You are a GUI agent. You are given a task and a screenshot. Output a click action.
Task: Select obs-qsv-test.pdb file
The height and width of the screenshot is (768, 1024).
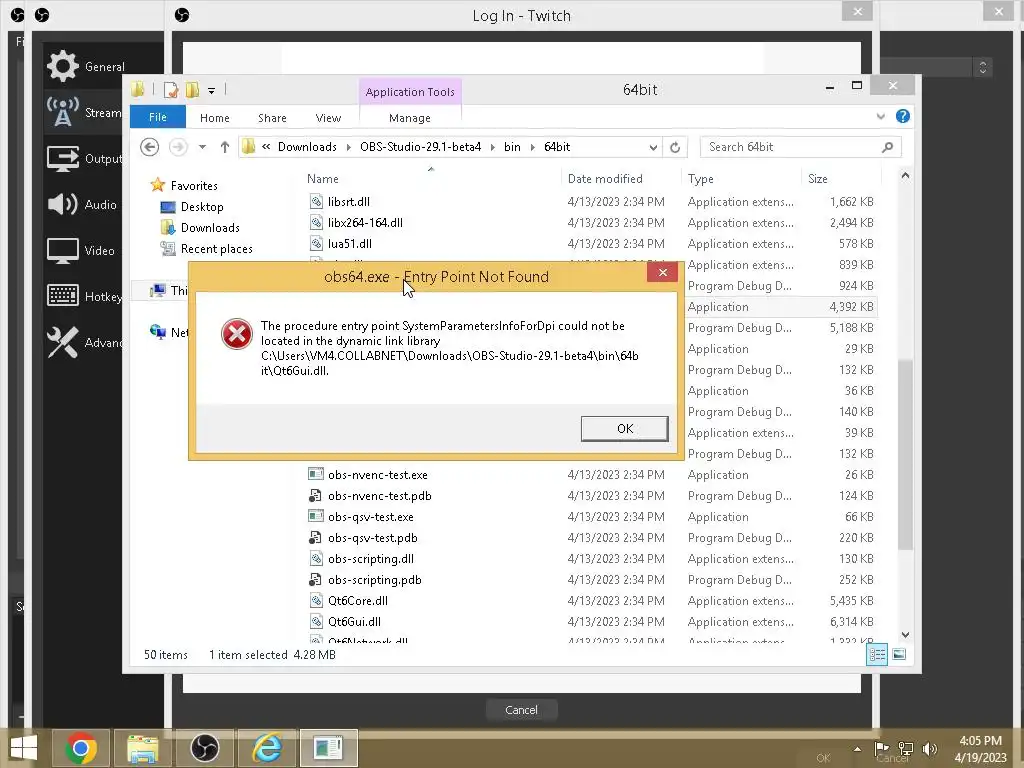(372, 537)
